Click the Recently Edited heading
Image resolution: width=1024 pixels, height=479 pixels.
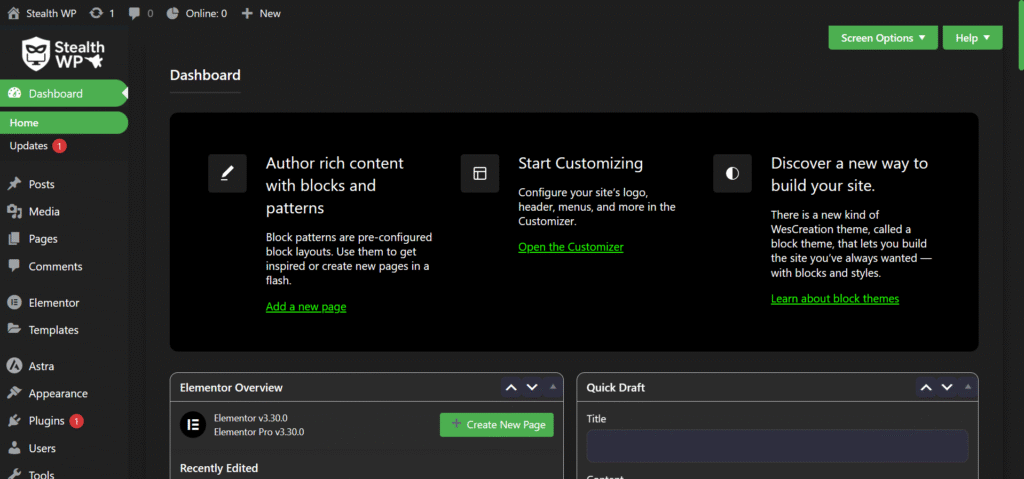(x=219, y=468)
